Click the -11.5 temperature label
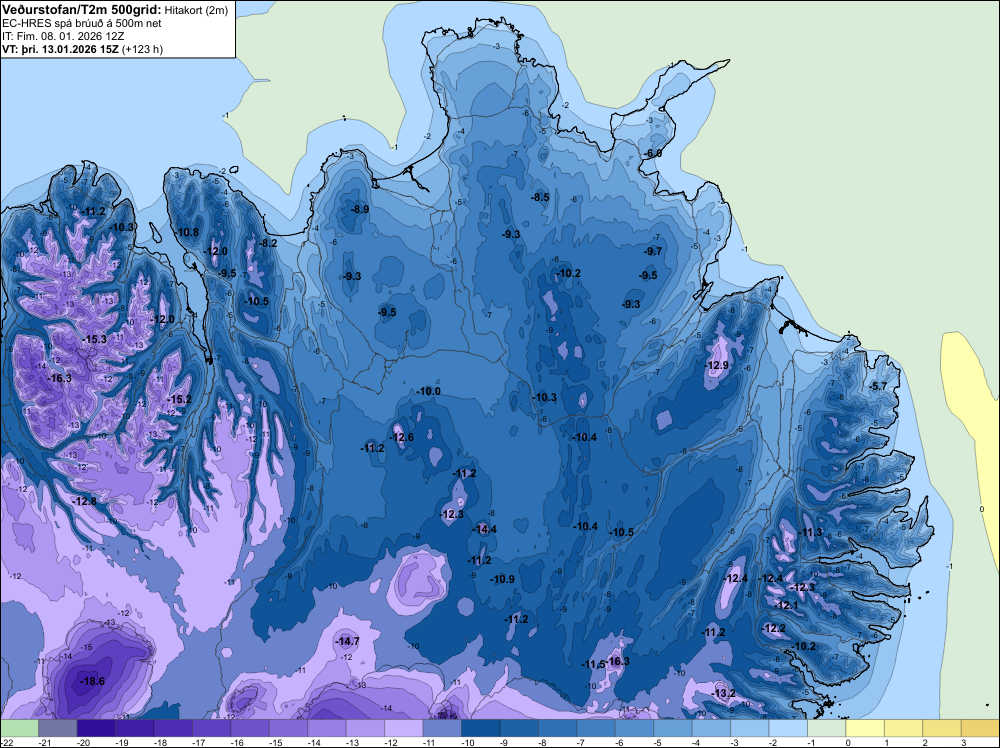The height and width of the screenshot is (748, 1000). click(593, 664)
